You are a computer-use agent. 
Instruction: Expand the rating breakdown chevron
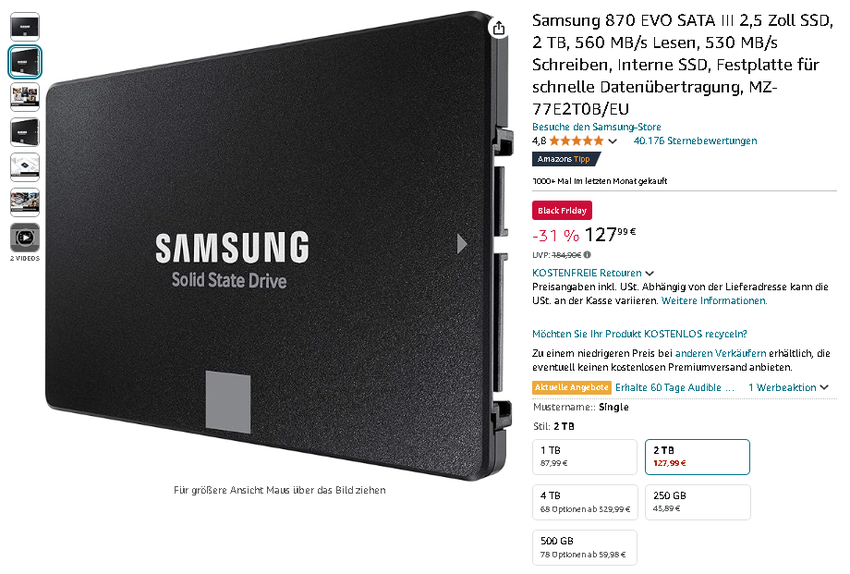[613, 141]
